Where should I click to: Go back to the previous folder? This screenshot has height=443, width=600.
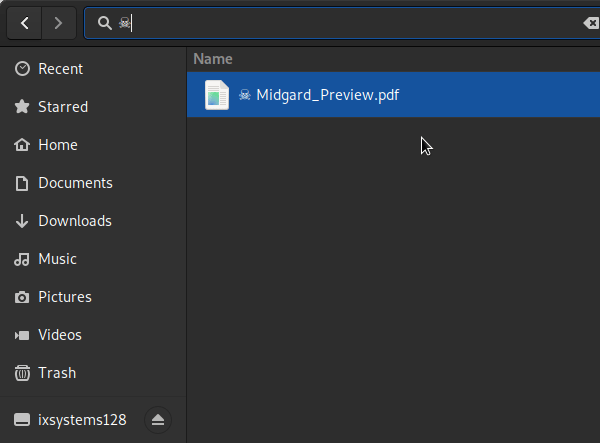pos(24,22)
